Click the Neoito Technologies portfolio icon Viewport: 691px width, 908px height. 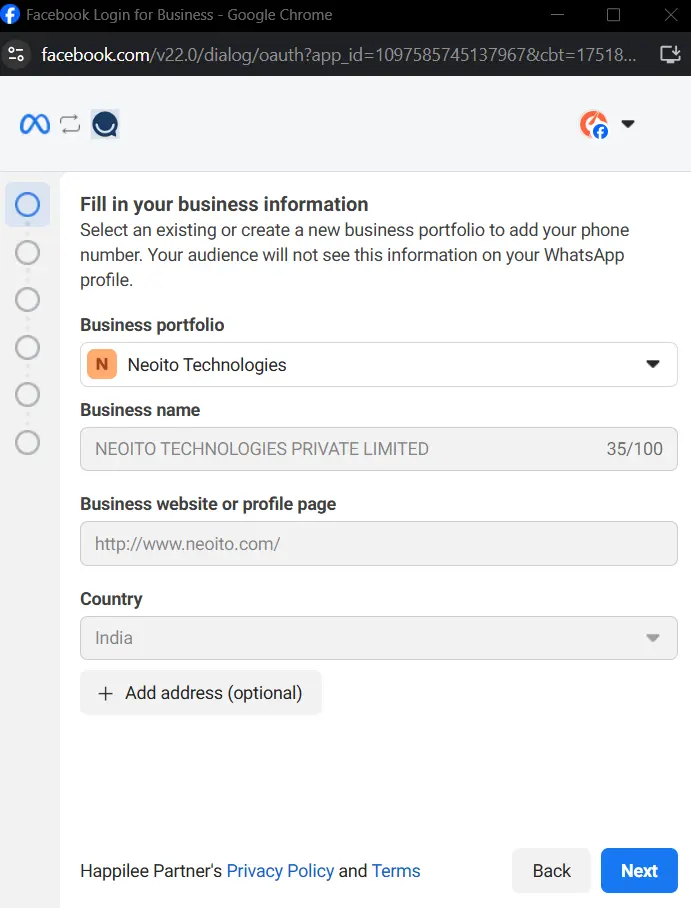tap(100, 364)
